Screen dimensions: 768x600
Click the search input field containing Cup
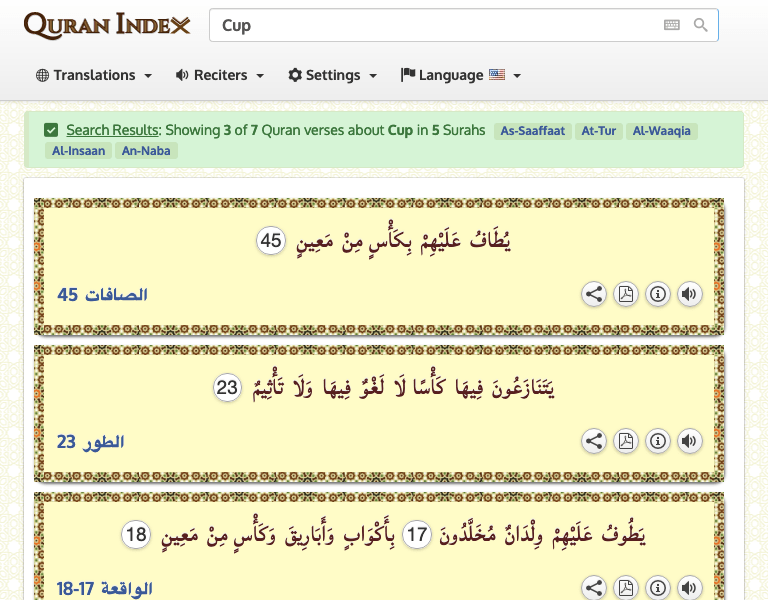point(430,25)
